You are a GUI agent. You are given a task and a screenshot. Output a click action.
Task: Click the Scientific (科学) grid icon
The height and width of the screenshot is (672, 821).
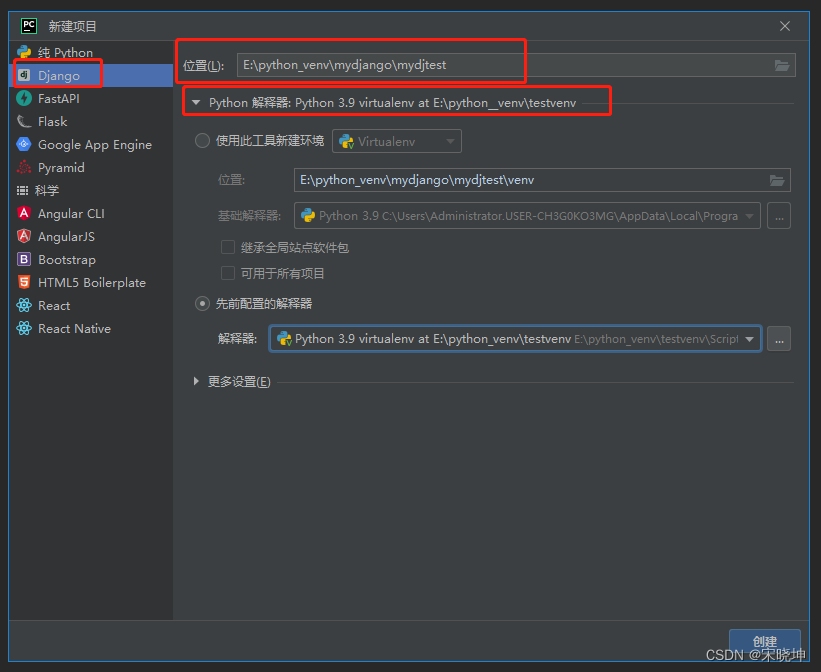click(x=23, y=190)
